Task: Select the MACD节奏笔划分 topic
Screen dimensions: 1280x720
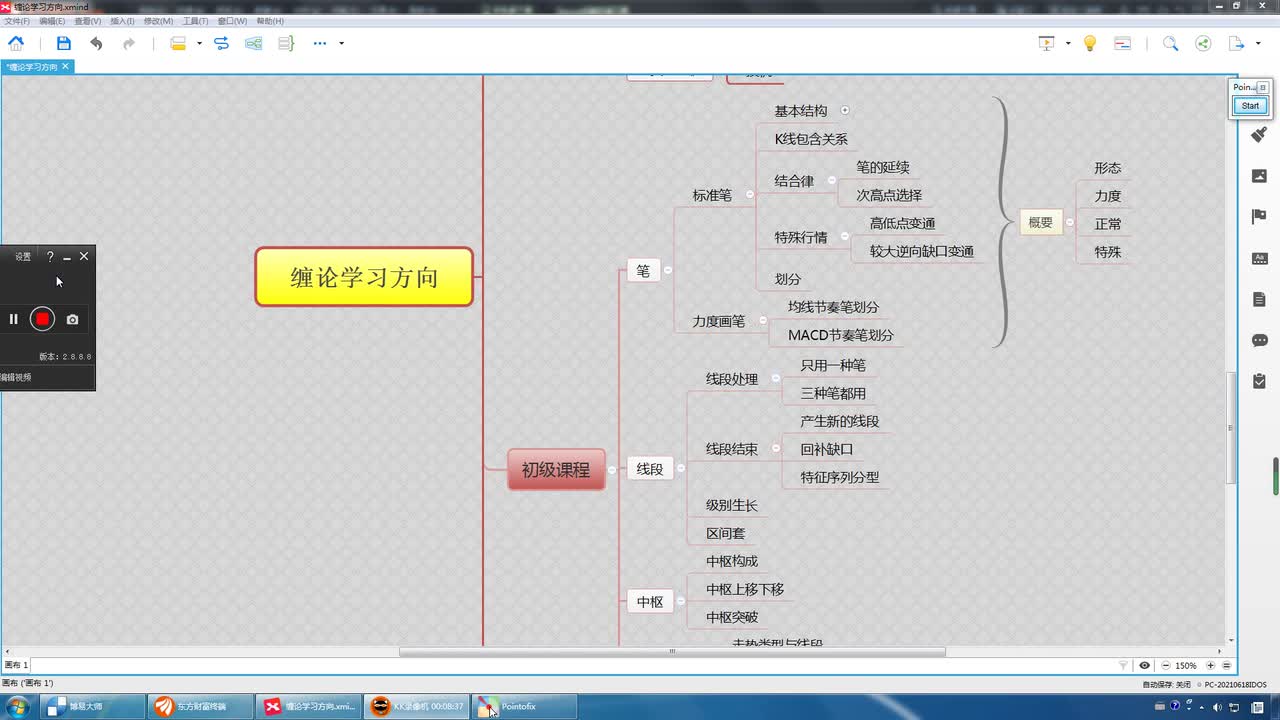Action: pyautogui.click(x=841, y=335)
